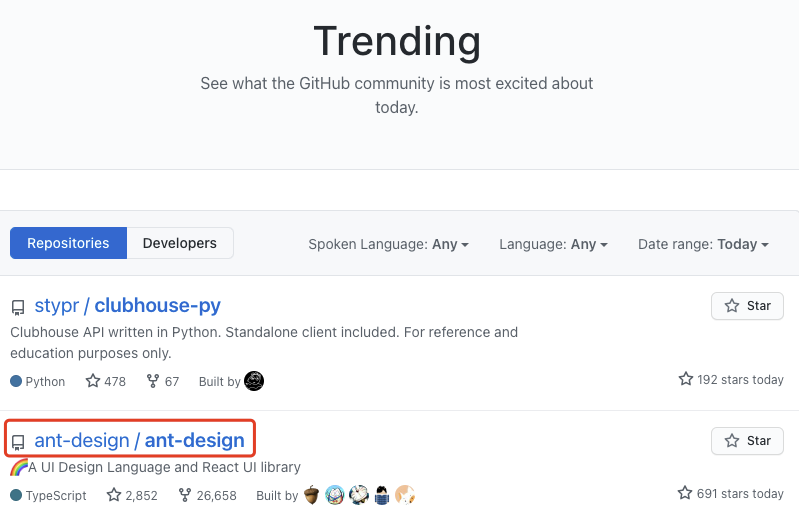Click the clubhouse-py contributor avatar
The width and height of the screenshot is (799, 524).
[254, 381]
